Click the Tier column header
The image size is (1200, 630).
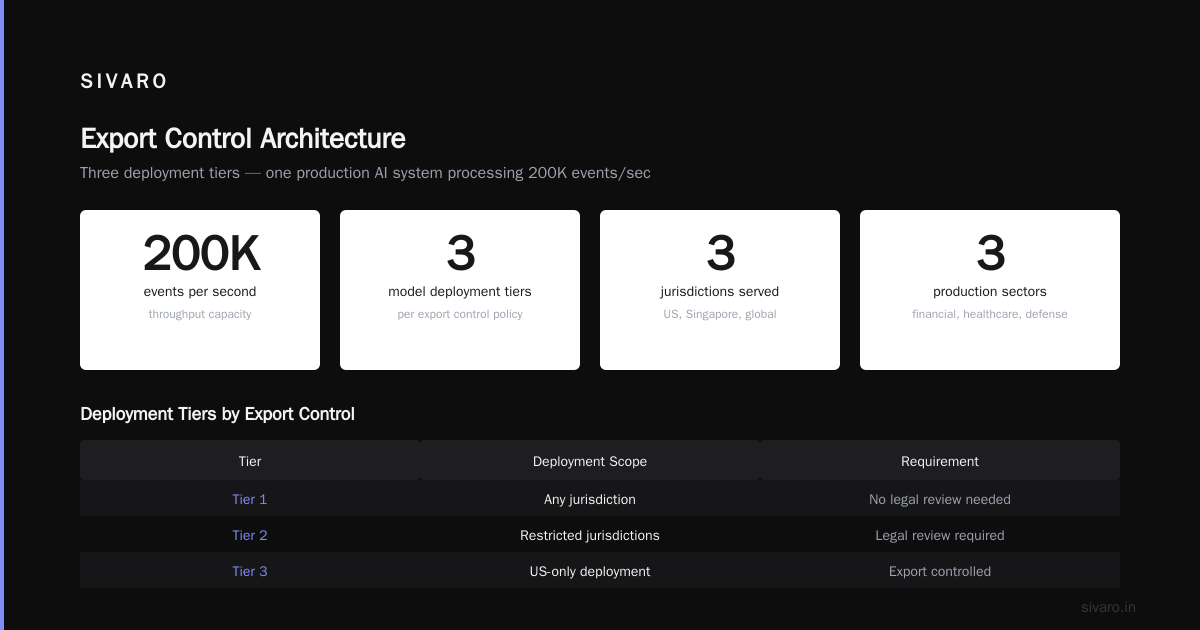[250, 461]
